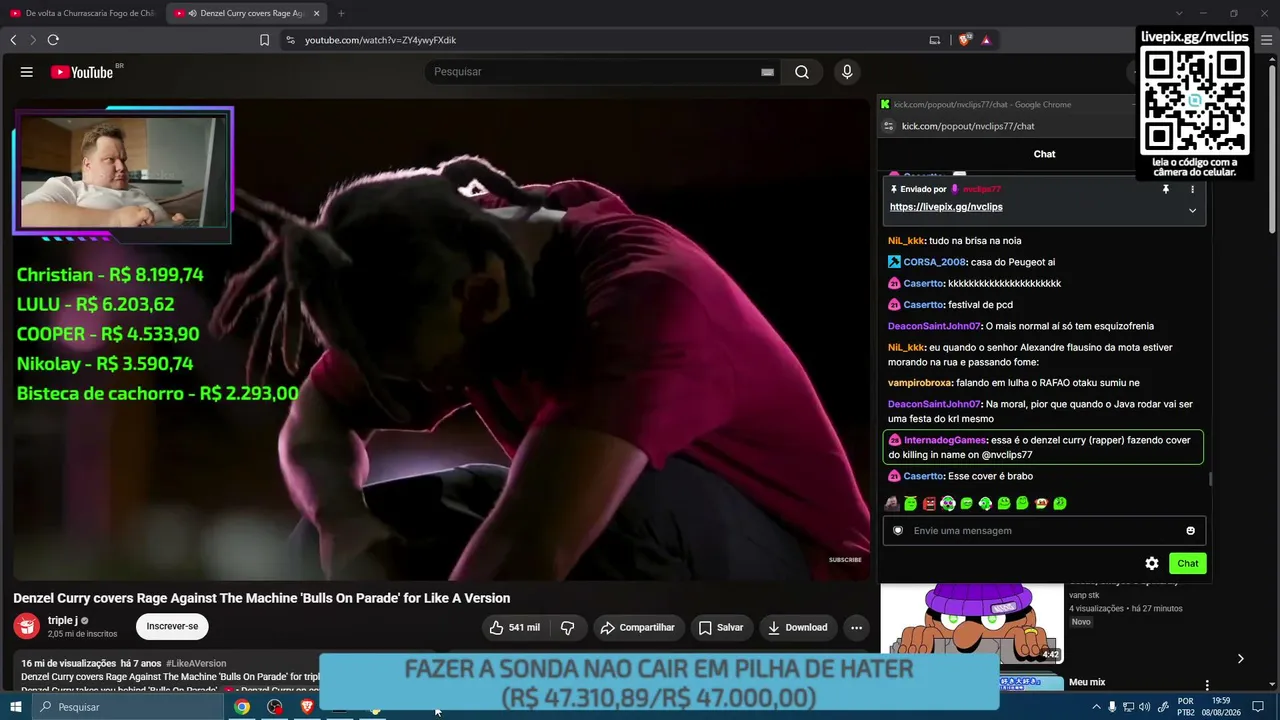Viewport: 1280px width, 720px height.
Task: Reload the YouTube page
Action: (x=53, y=40)
